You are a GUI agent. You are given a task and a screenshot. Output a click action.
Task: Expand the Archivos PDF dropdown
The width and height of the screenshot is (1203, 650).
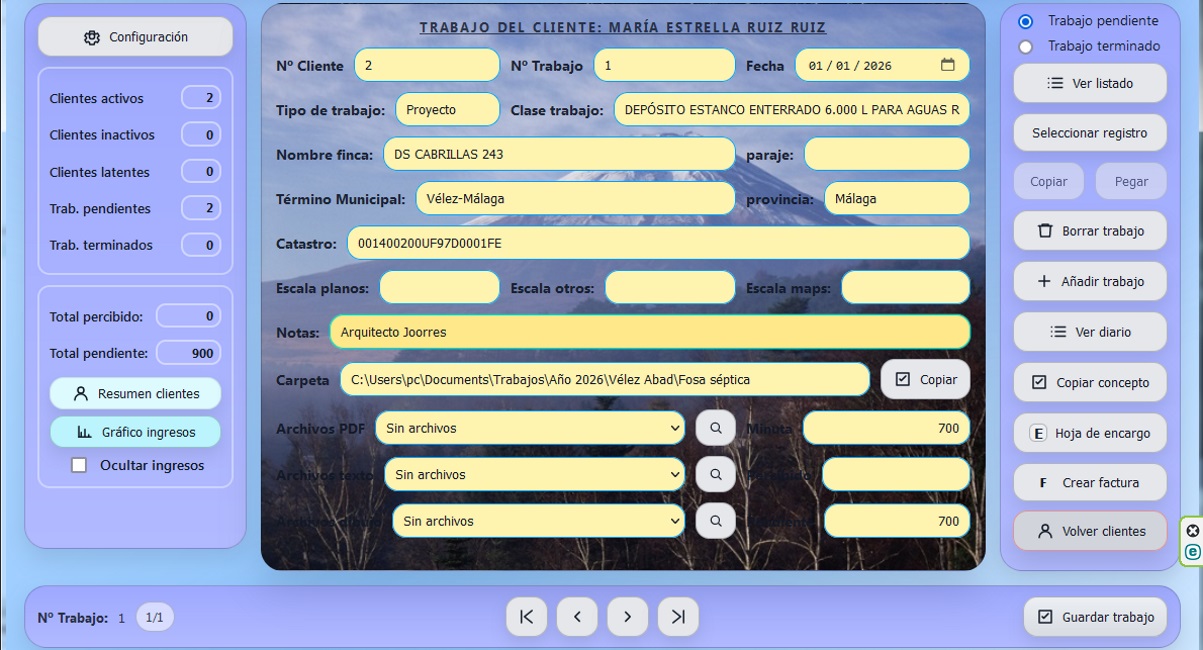click(x=530, y=428)
